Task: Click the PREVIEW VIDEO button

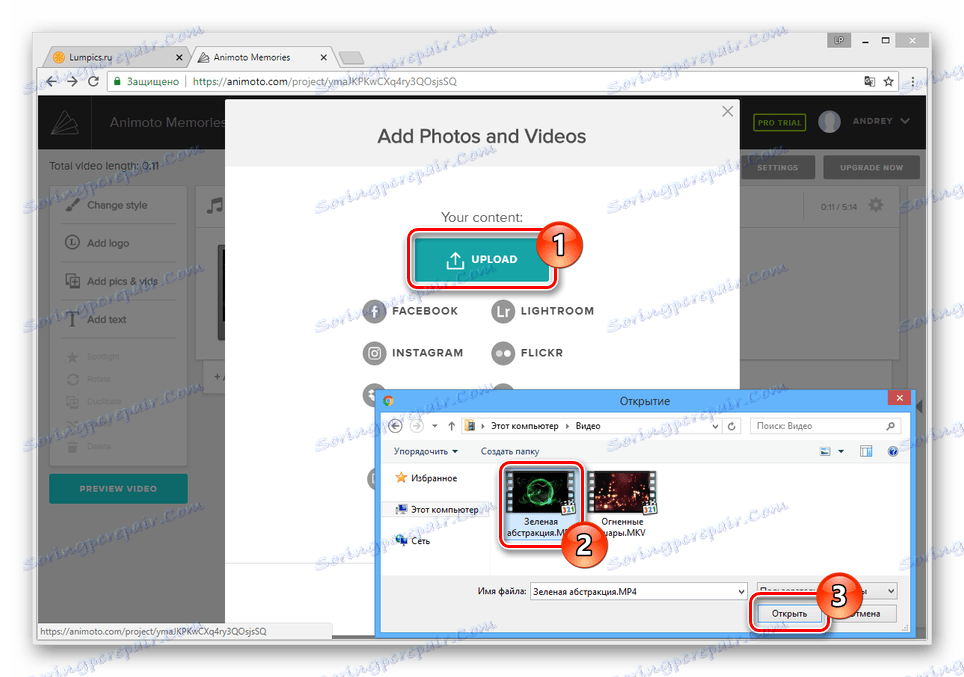Action: tap(118, 489)
